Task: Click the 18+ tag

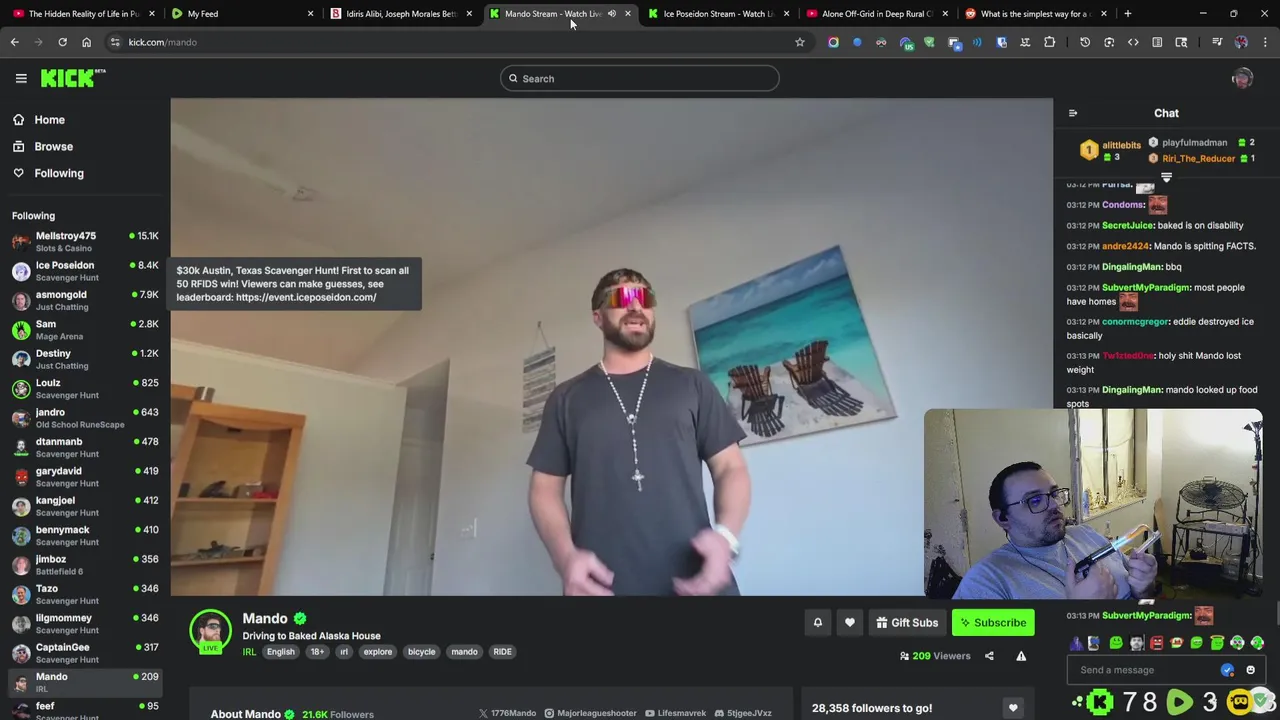Action: tap(317, 652)
